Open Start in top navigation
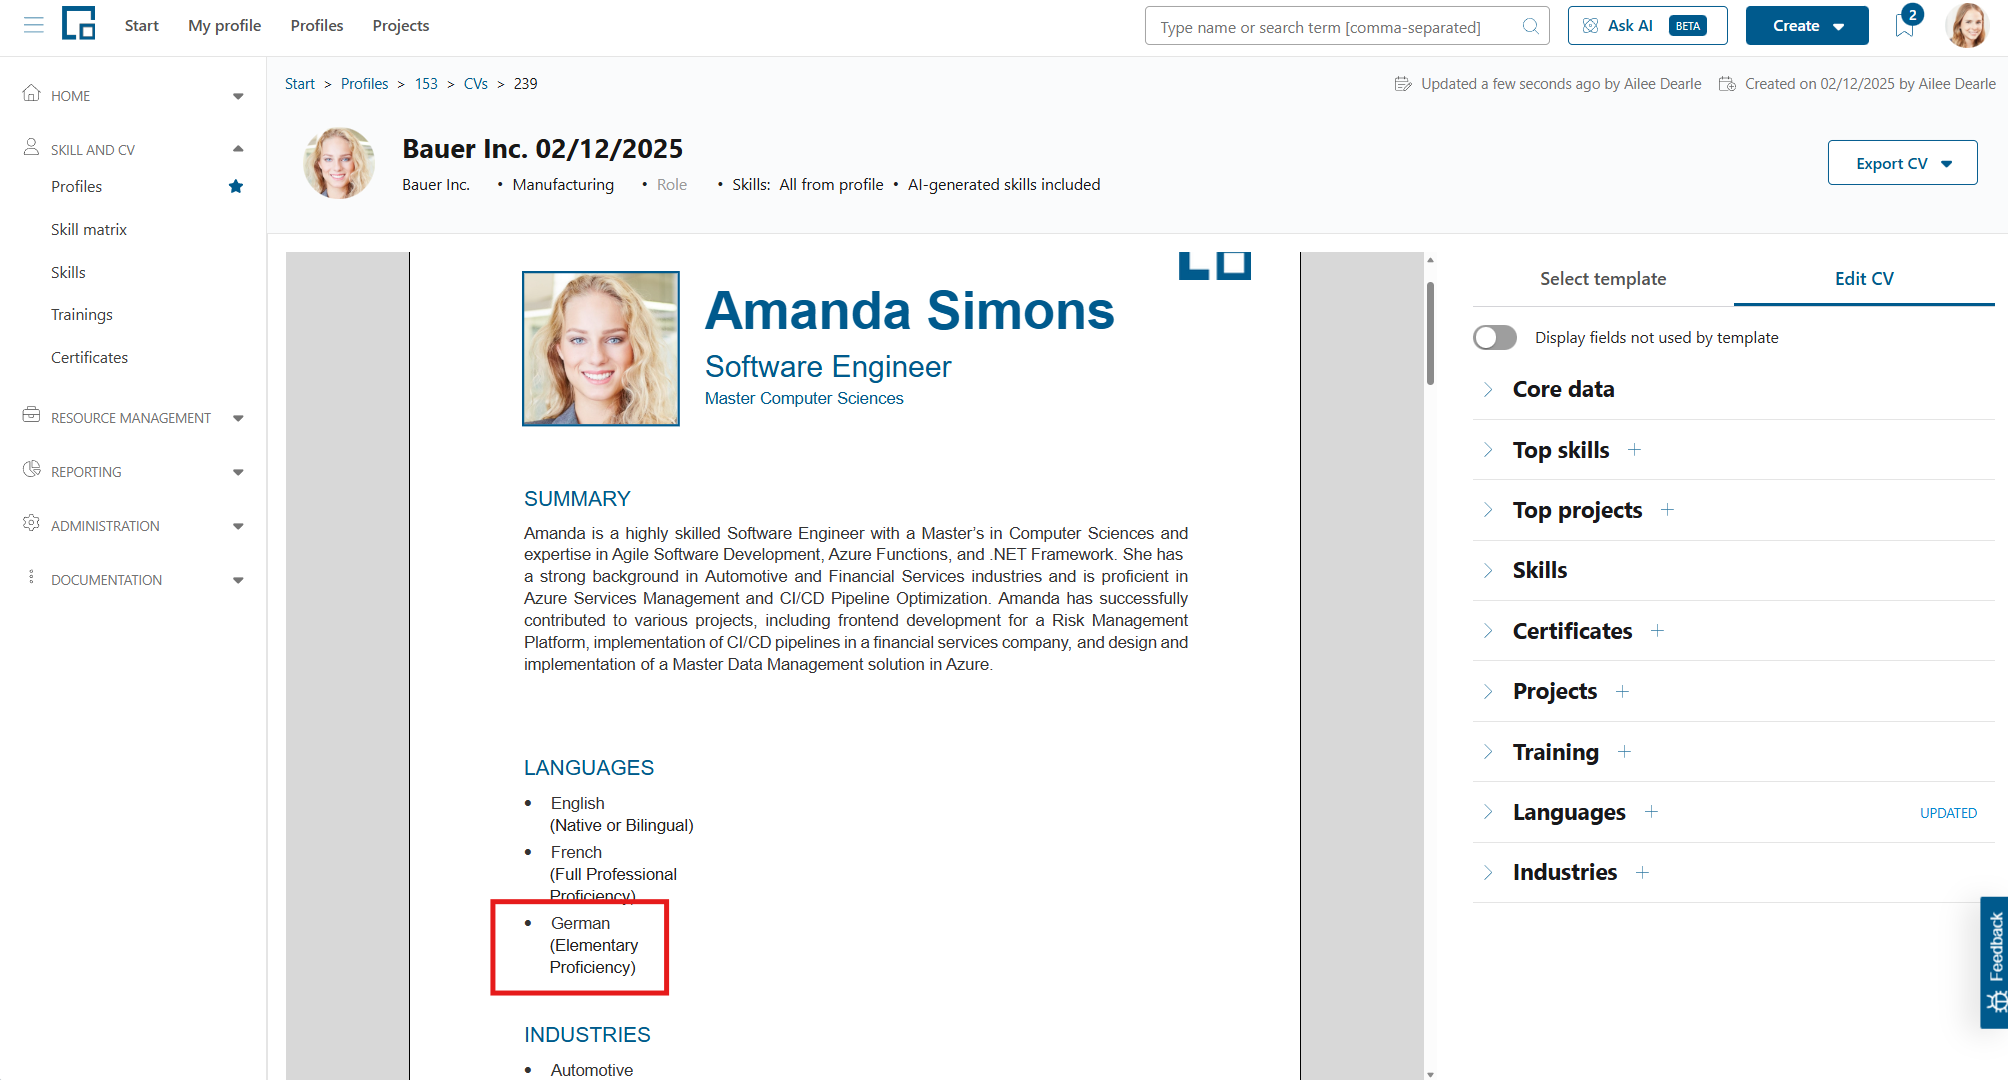The height and width of the screenshot is (1080, 2008). click(142, 26)
